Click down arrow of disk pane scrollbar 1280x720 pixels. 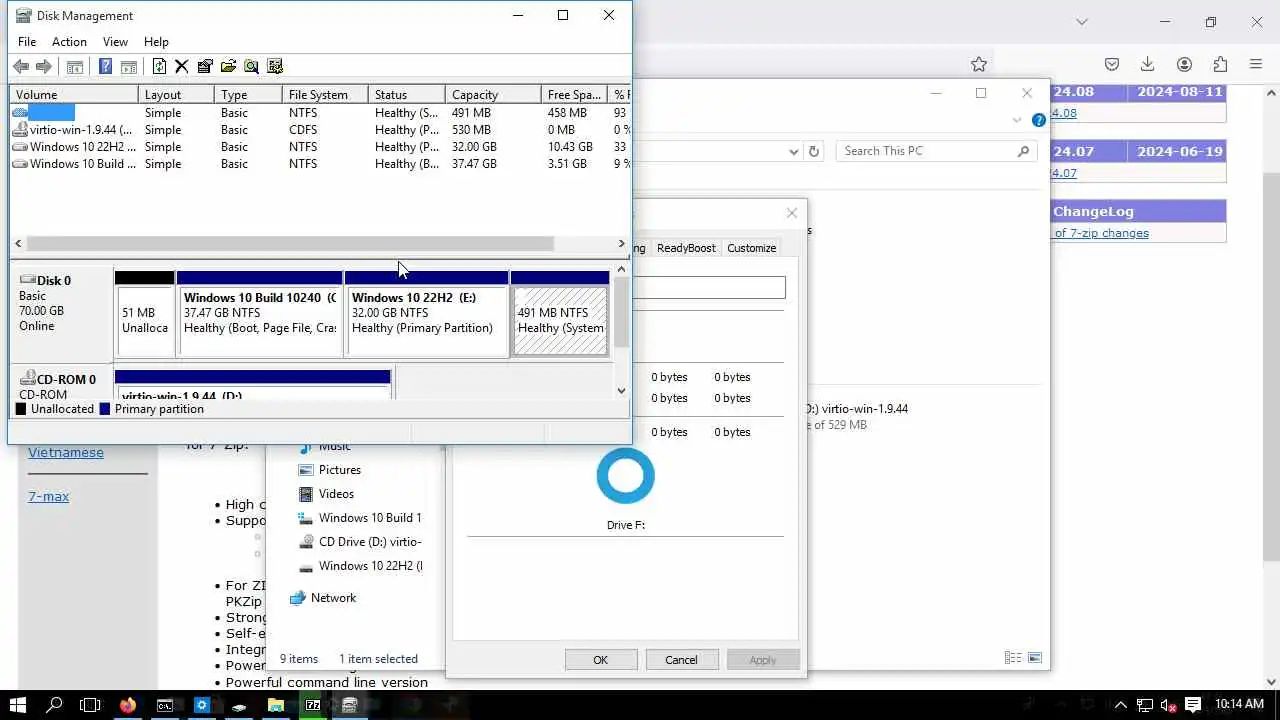click(622, 391)
